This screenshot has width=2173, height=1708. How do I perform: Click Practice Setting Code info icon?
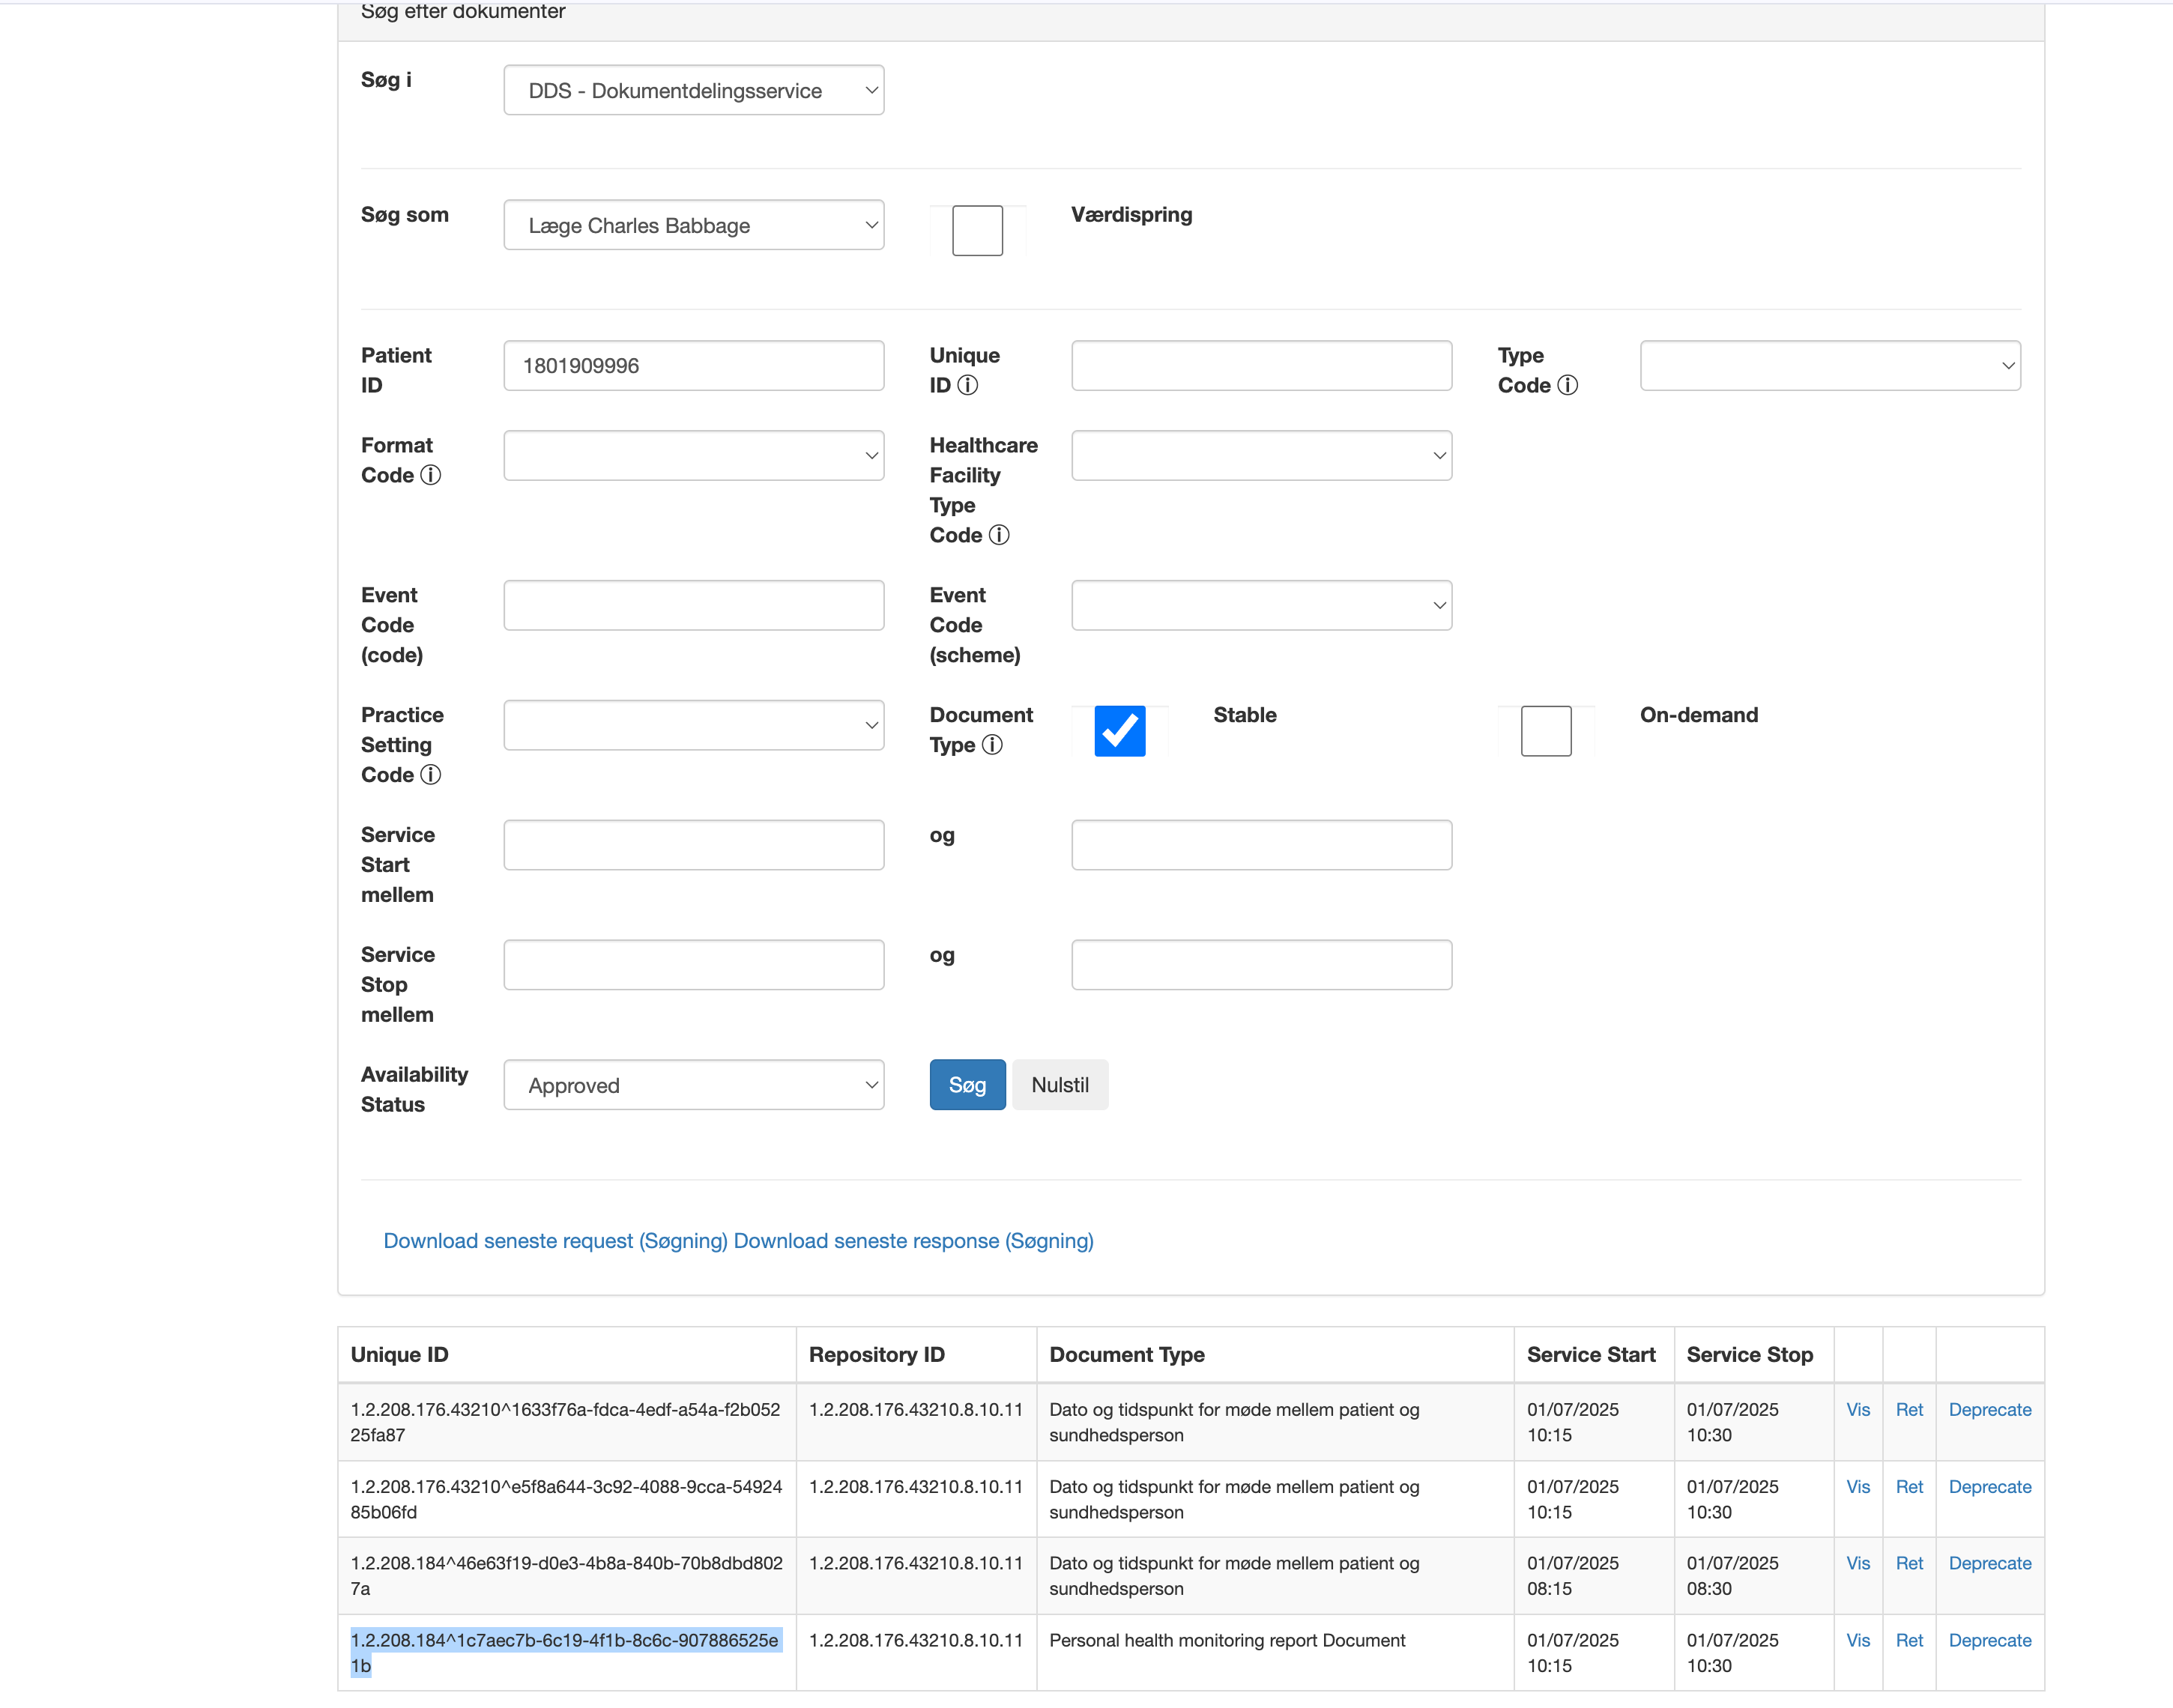point(430,775)
